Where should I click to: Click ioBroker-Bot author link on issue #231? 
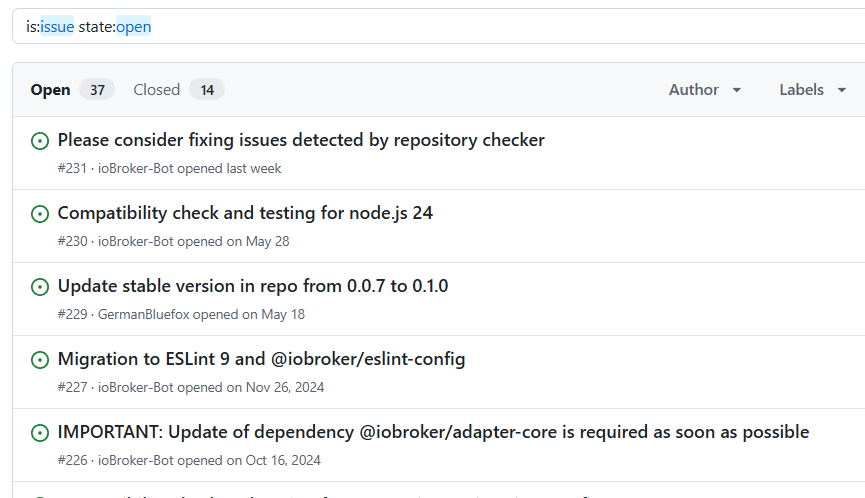click(x=135, y=168)
